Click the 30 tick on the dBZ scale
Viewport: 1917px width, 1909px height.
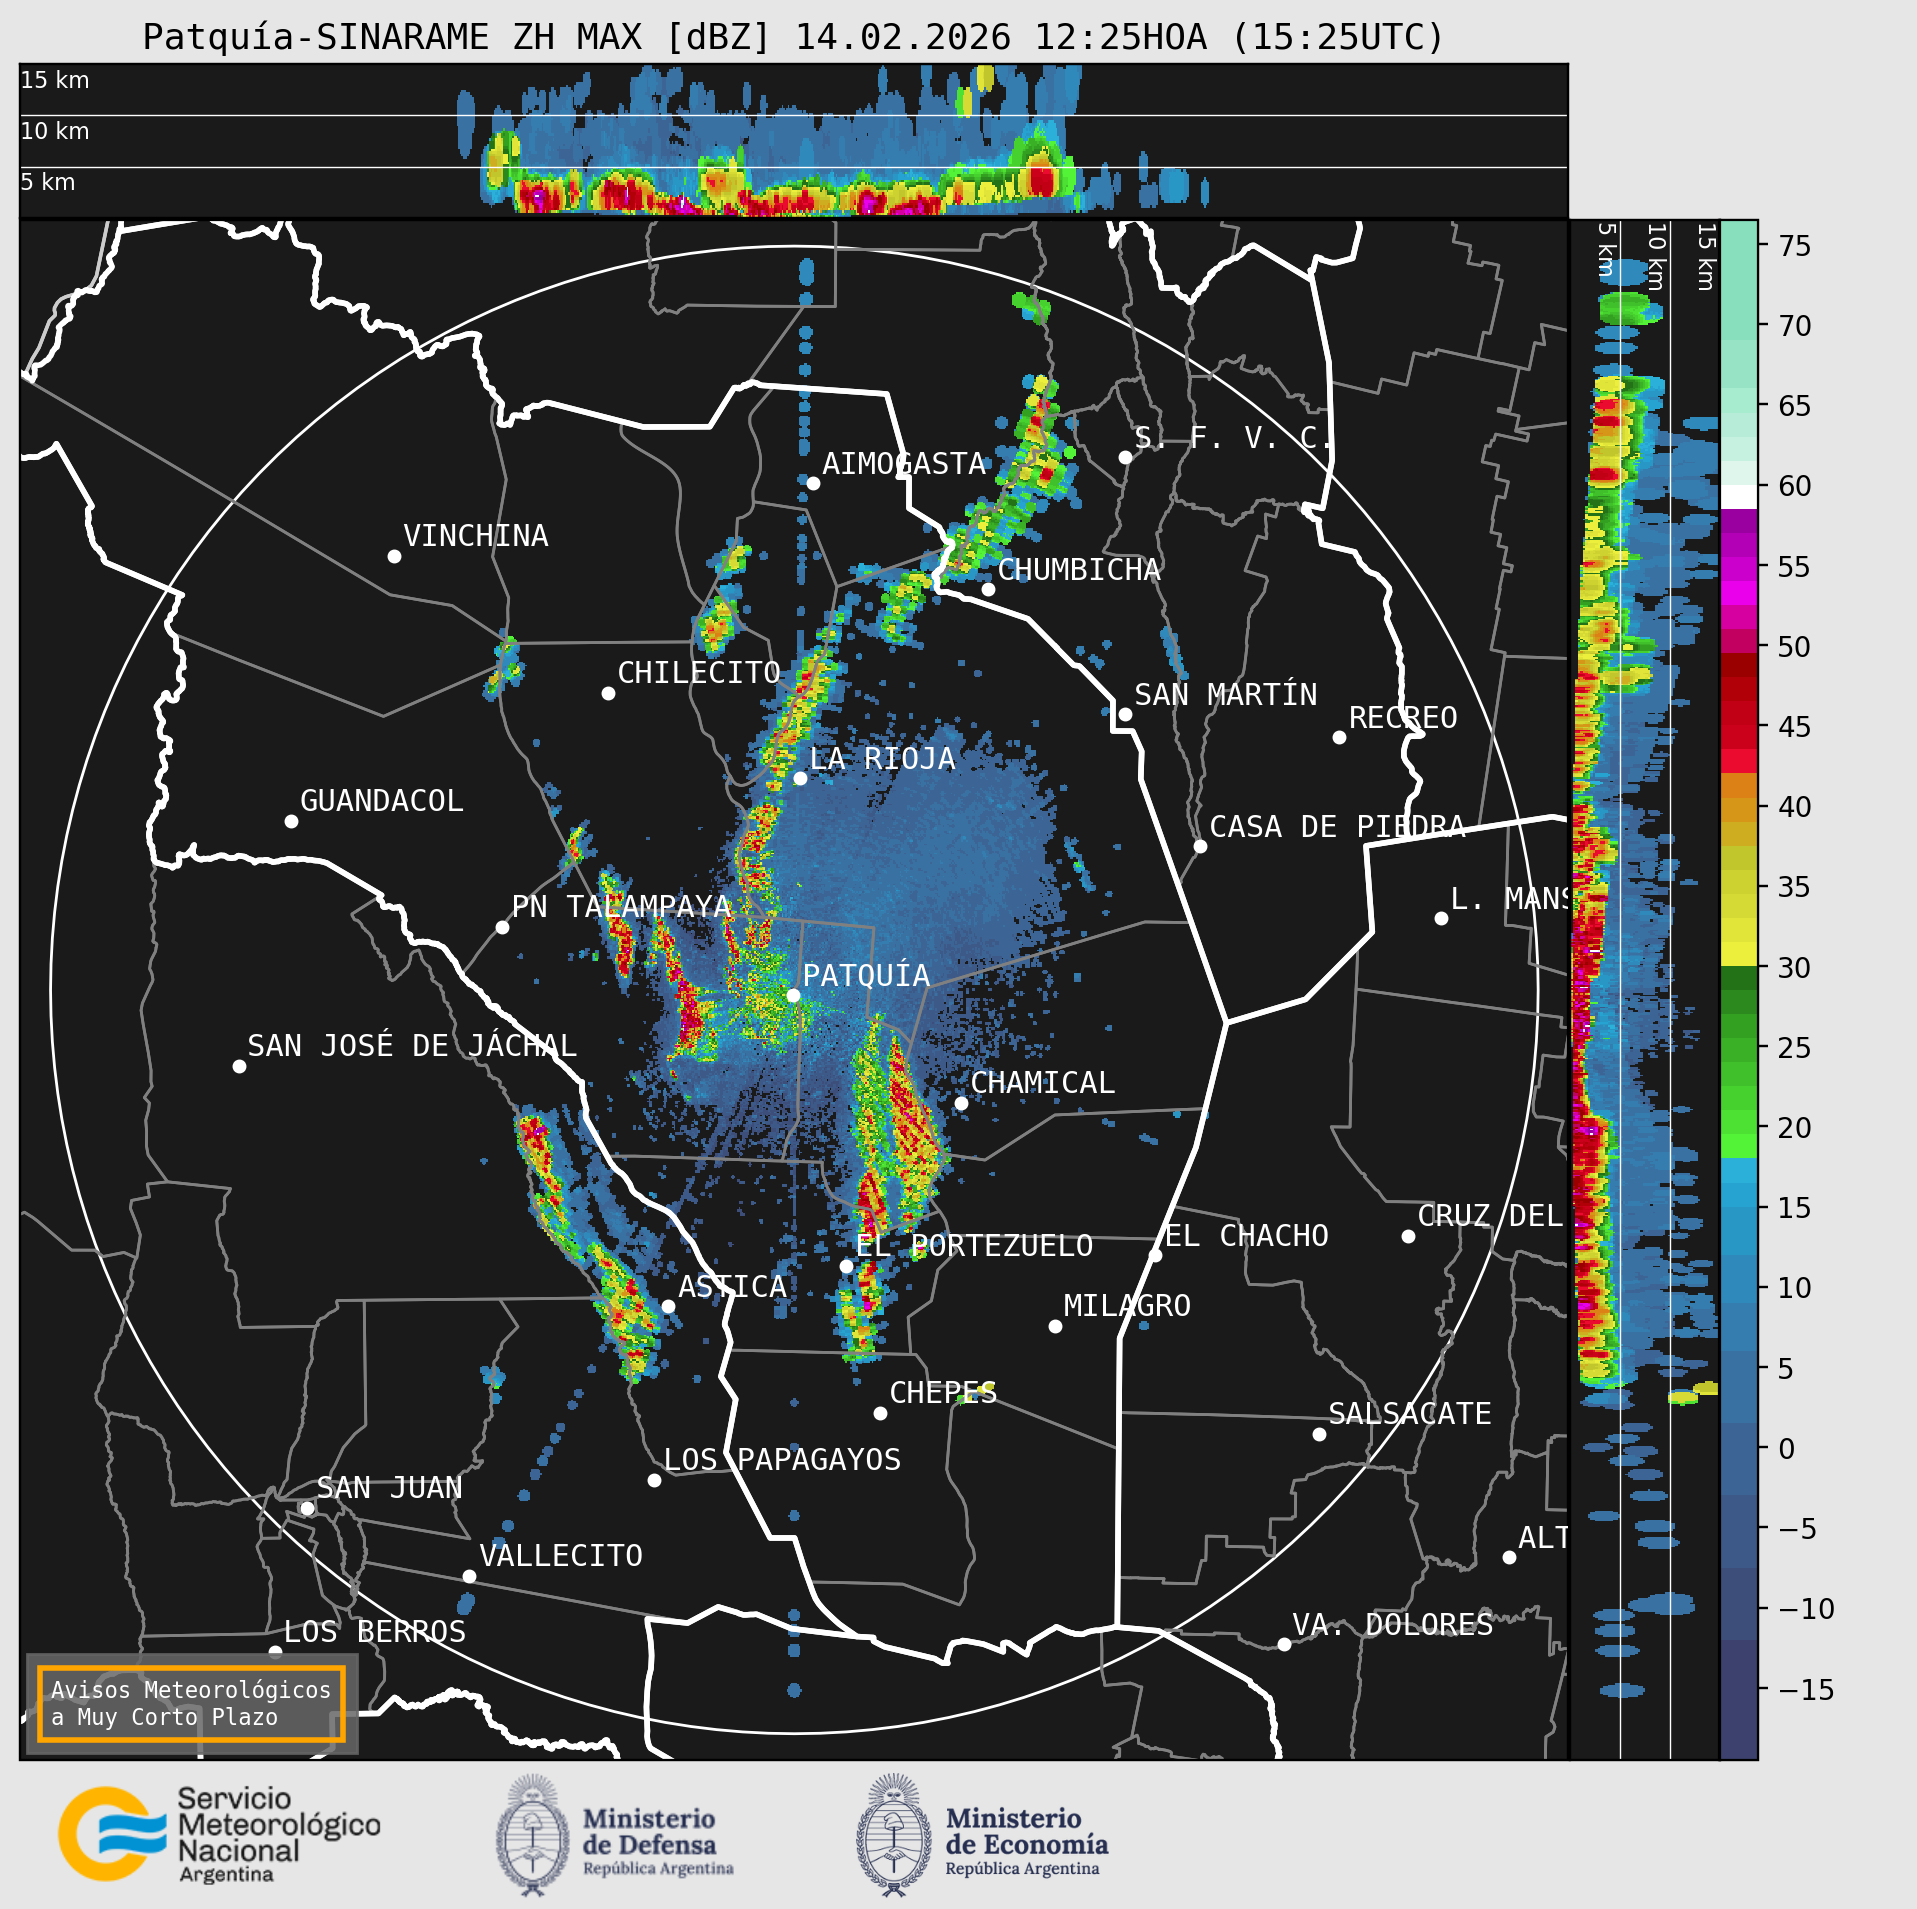coord(1795,967)
